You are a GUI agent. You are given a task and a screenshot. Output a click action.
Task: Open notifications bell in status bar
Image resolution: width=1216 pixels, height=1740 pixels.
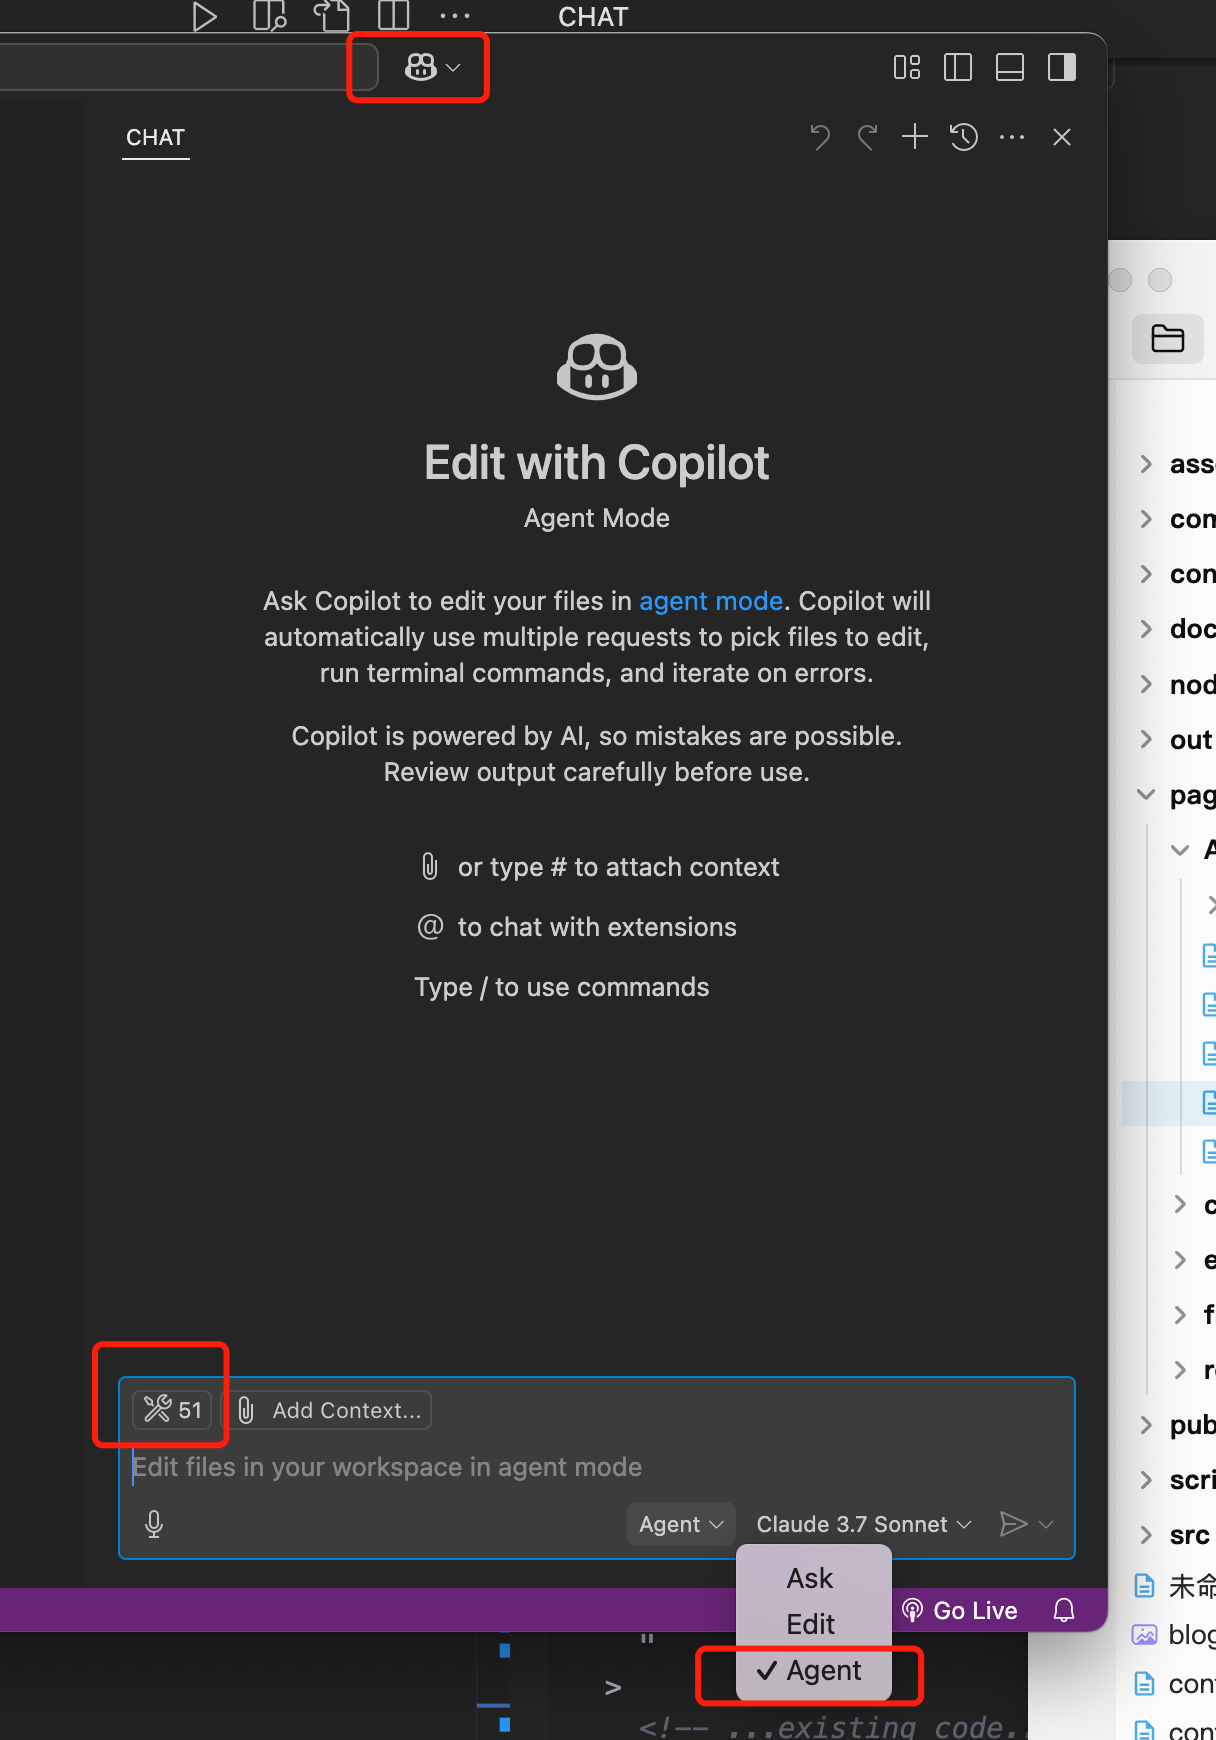click(x=1064, y=1610)
